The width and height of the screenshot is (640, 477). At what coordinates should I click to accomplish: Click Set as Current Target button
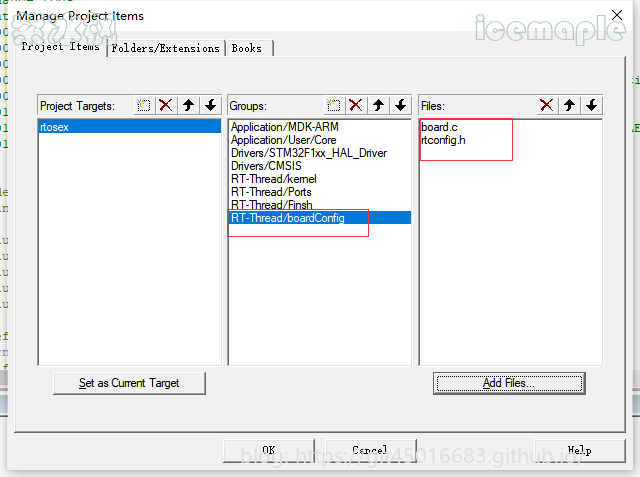(x=129, y=383)
